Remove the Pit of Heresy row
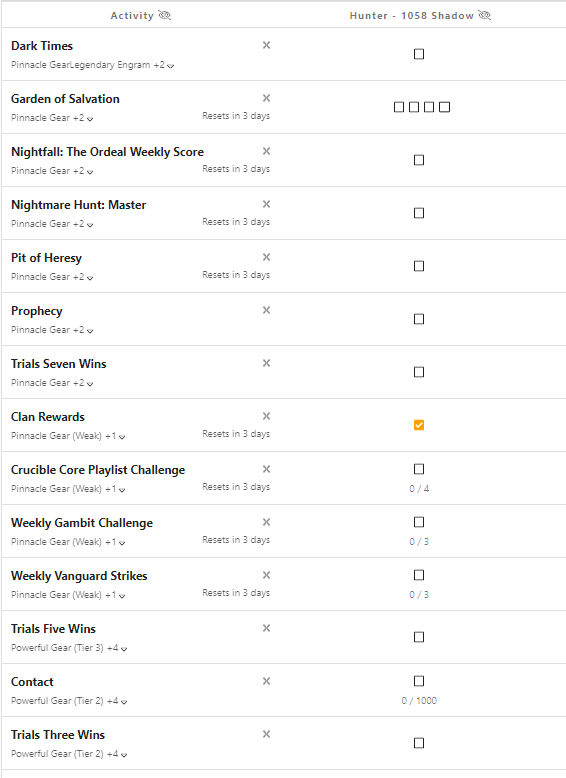This screenshot has height=778, width=566. click(266, 257)
